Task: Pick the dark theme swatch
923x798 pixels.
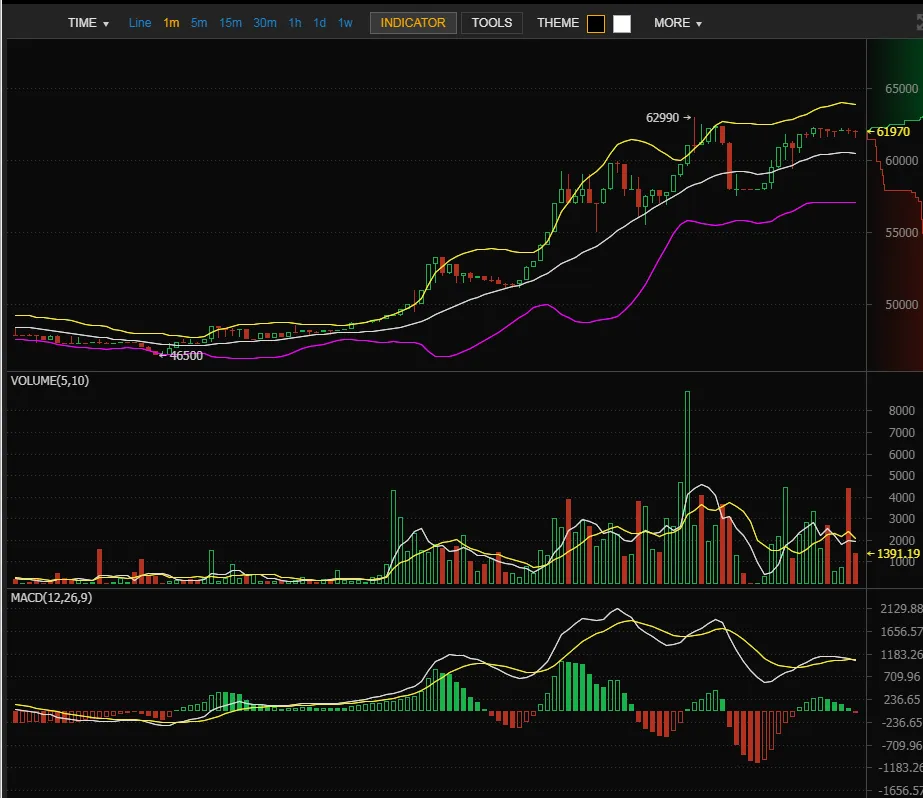Action: [596, 24]
